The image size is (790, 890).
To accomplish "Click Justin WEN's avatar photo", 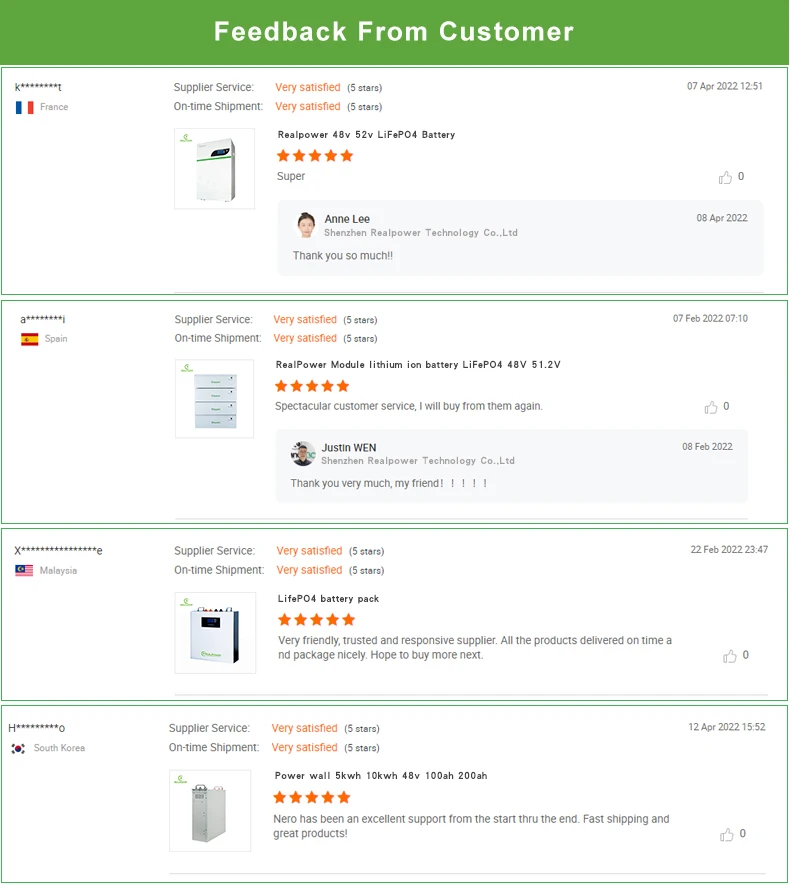I will coord(303,454).
